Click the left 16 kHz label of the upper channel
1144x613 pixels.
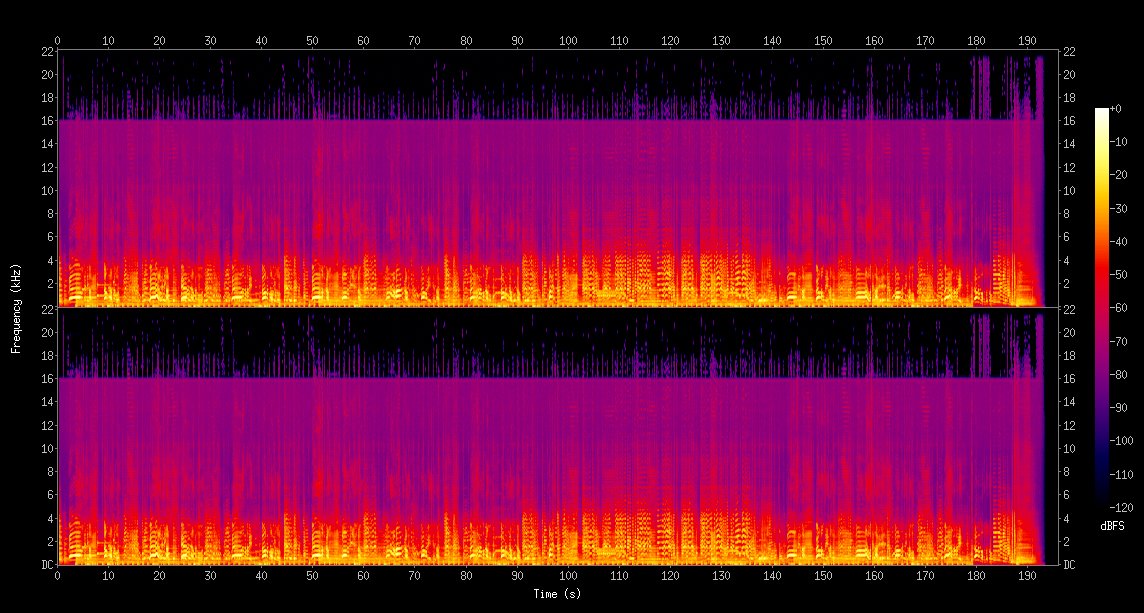tap(46, 121)
